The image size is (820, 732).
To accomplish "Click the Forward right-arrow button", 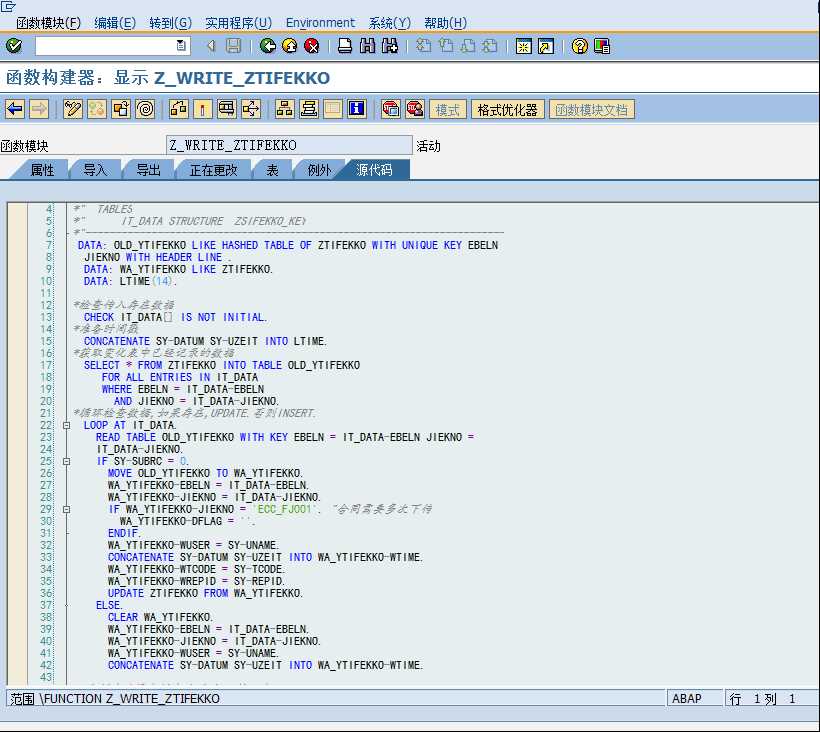I will (x=39, y=109).
